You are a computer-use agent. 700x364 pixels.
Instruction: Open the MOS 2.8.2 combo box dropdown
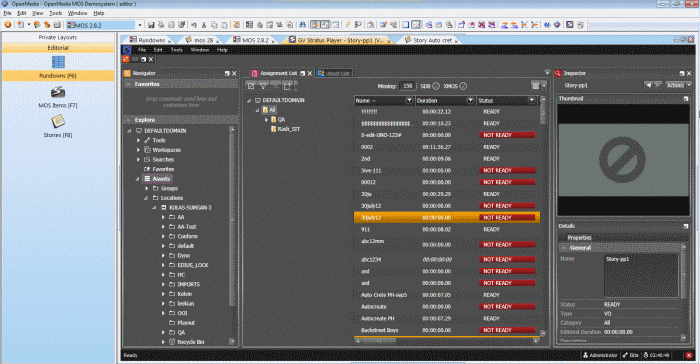pos(140,25)
